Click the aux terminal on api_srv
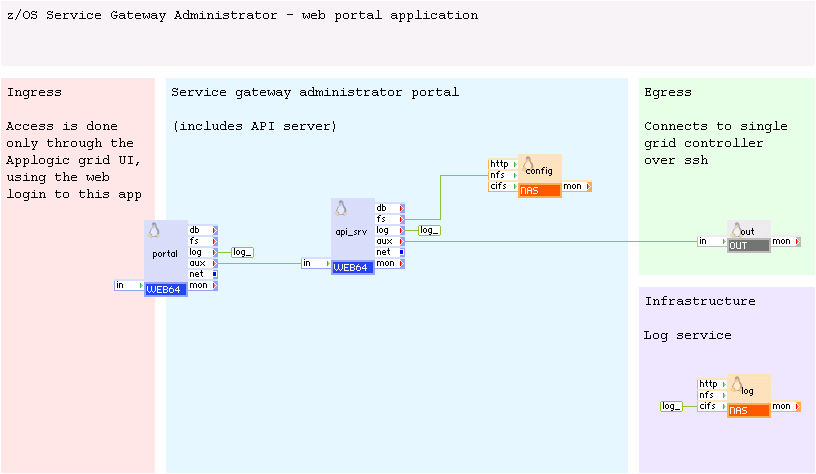The width and height of the screenshot is (816, 474). coord(390,241)
